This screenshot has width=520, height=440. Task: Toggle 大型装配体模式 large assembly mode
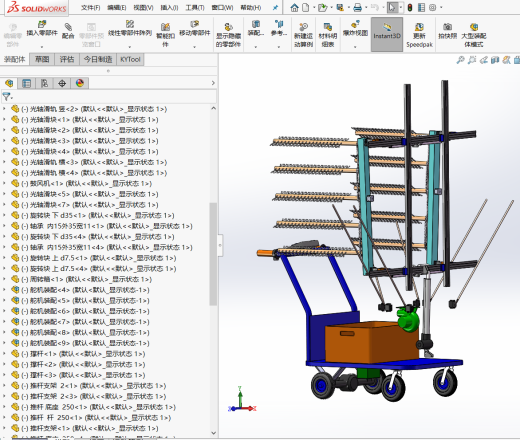[x=474, y=35]
